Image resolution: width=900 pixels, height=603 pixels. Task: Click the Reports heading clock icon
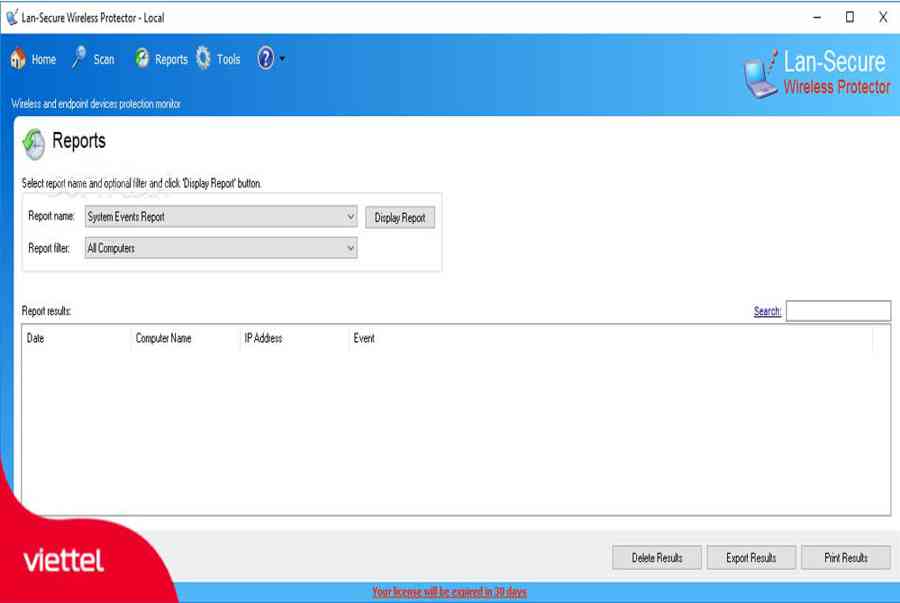click(x=34, y=144)
